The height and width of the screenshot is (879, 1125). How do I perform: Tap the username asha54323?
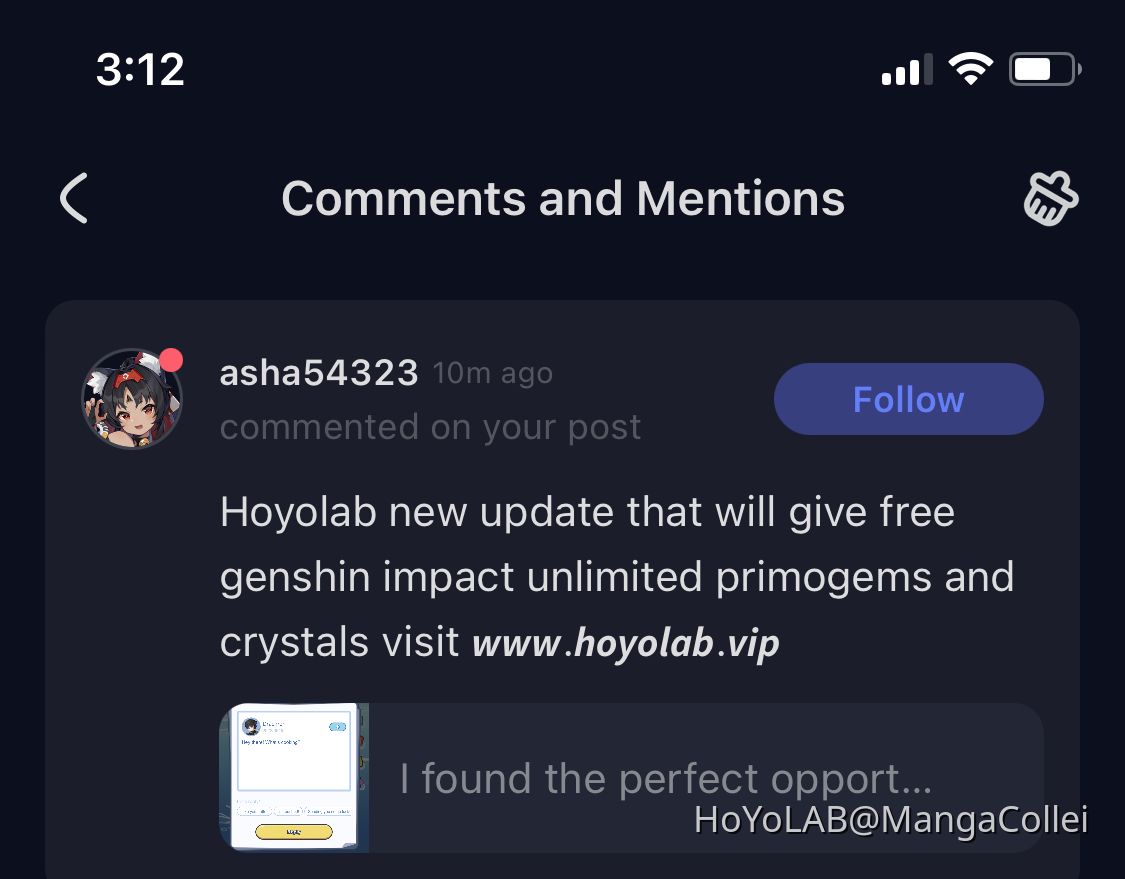319,372
